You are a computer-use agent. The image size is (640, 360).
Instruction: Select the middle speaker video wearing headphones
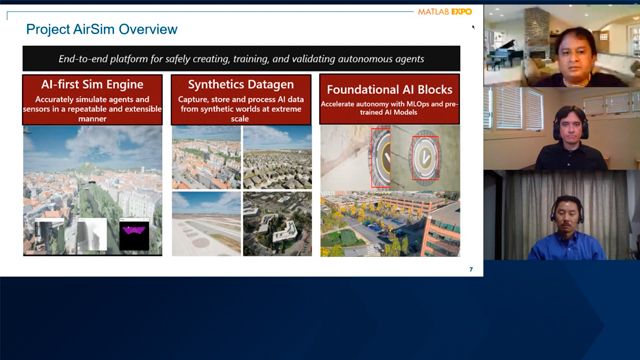click(x=562, y=129)
